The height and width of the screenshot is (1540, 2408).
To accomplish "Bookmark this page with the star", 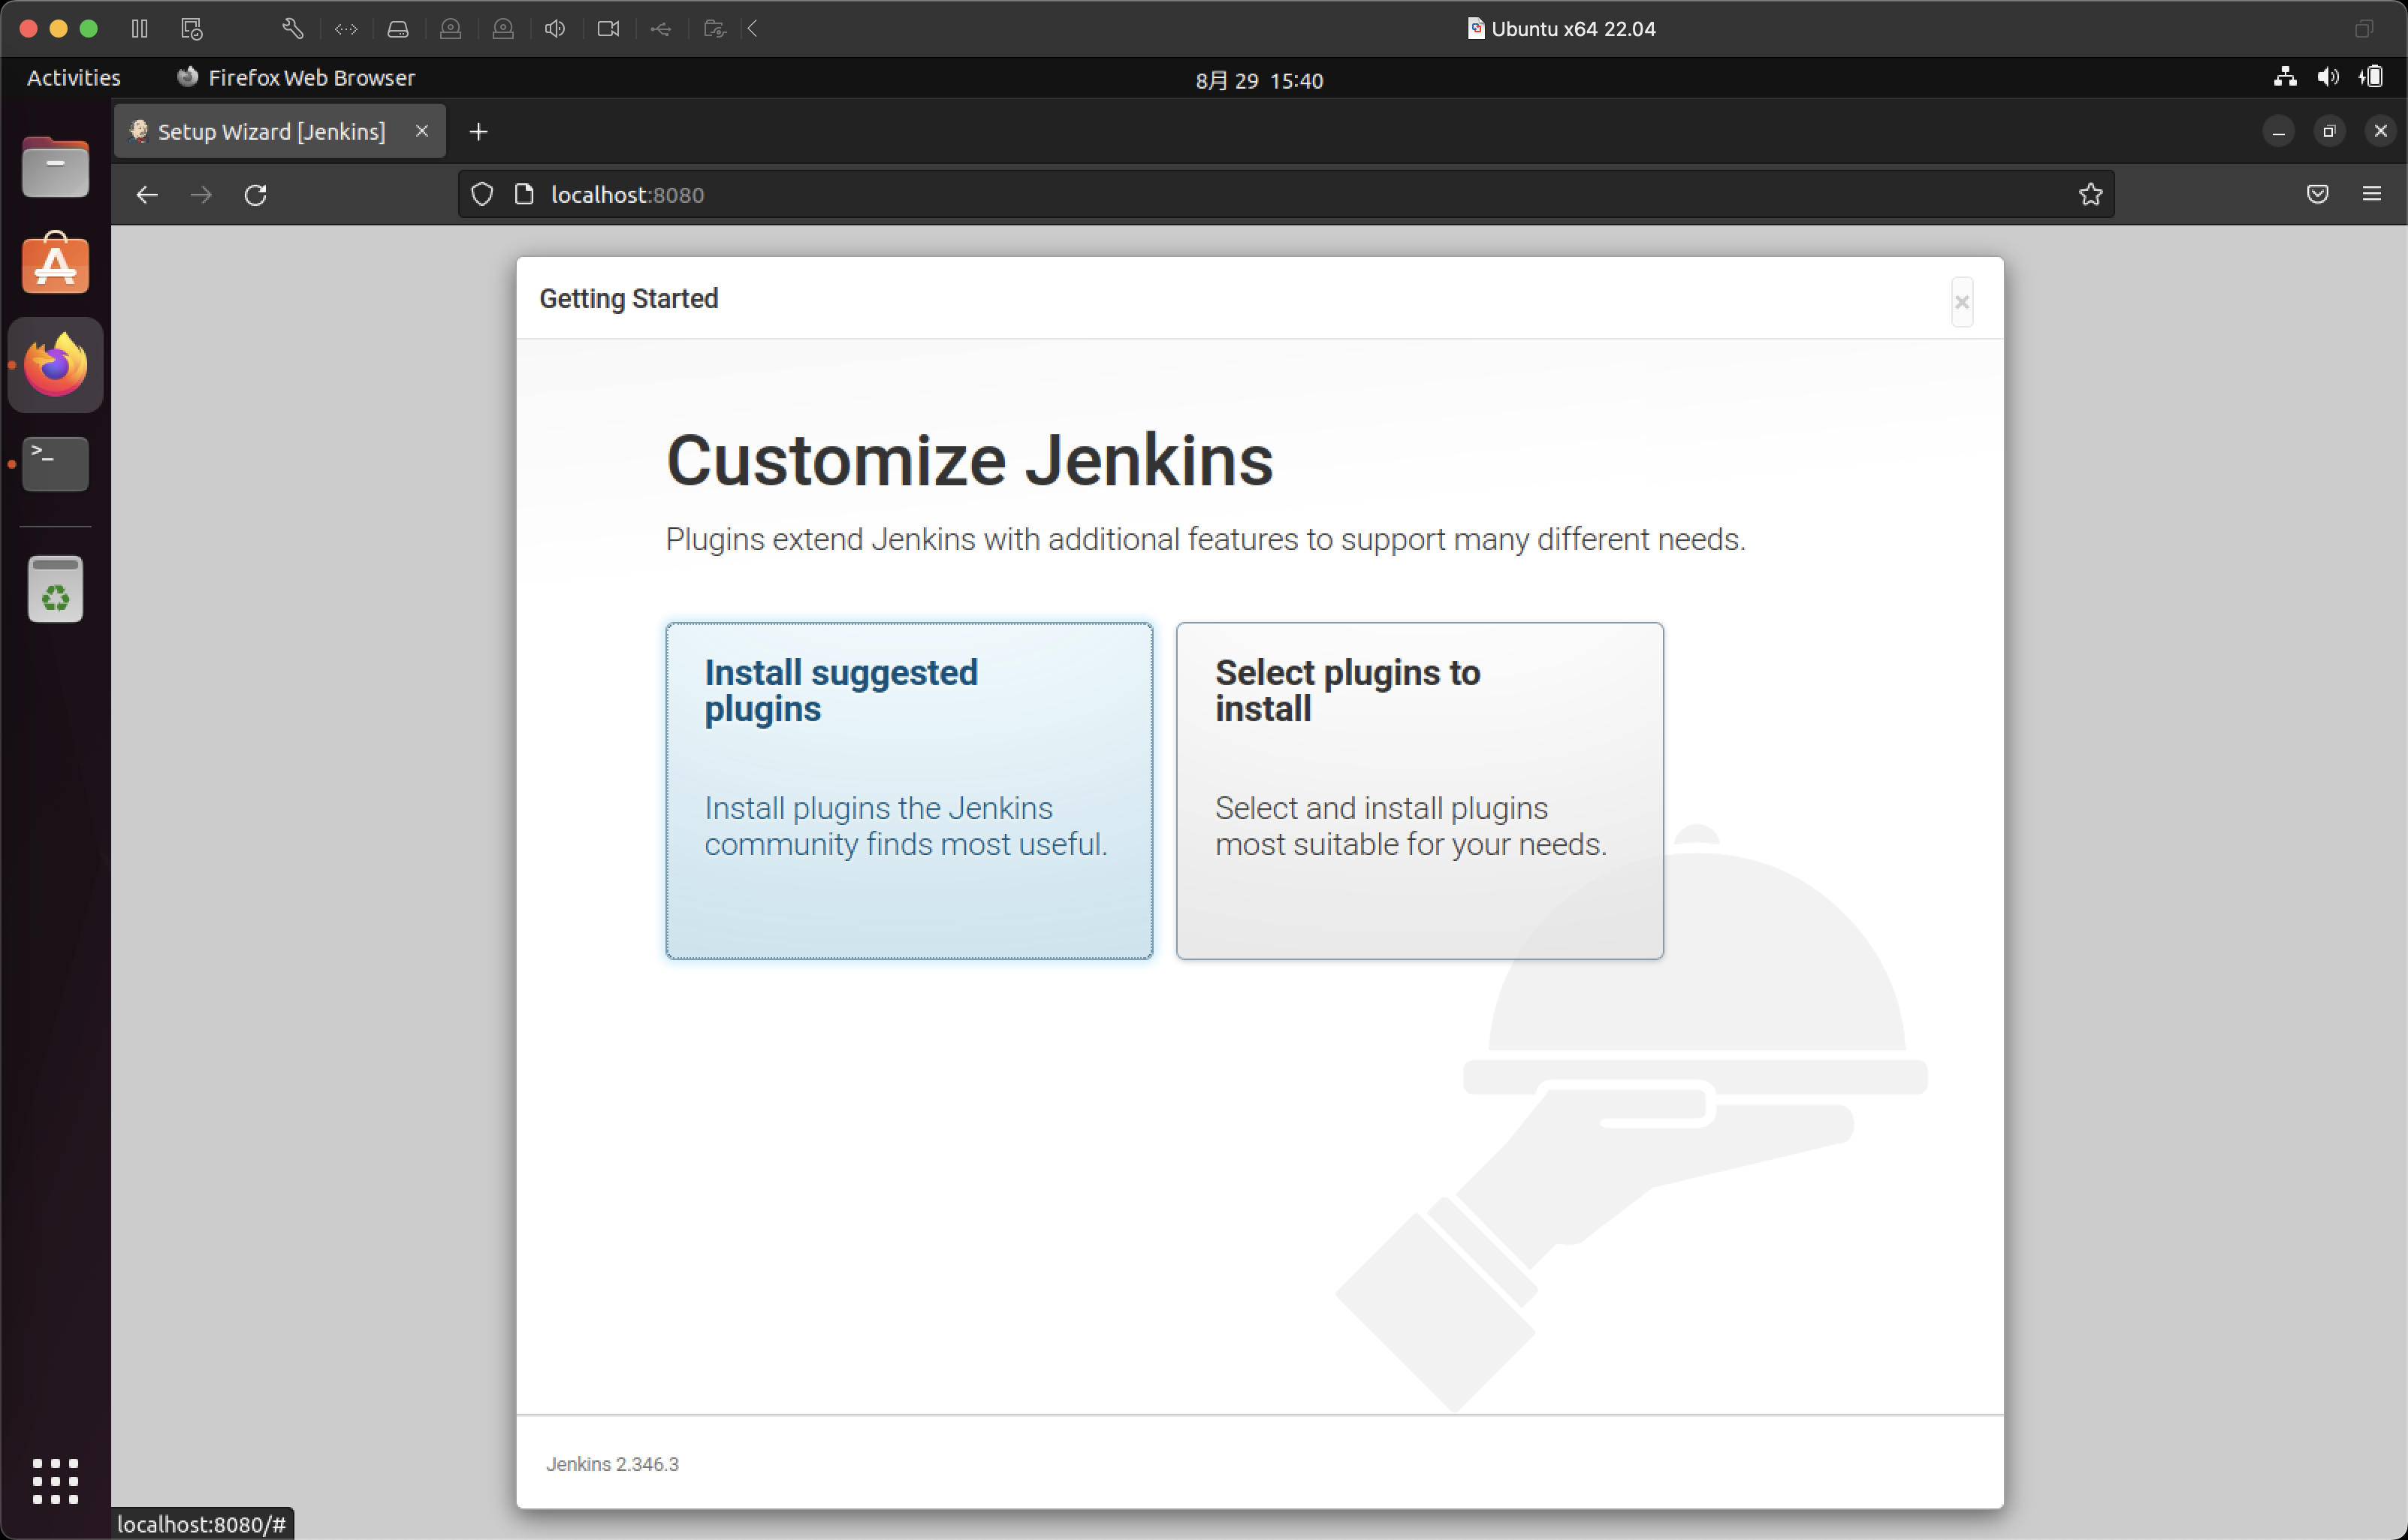I will point(2090,194).
